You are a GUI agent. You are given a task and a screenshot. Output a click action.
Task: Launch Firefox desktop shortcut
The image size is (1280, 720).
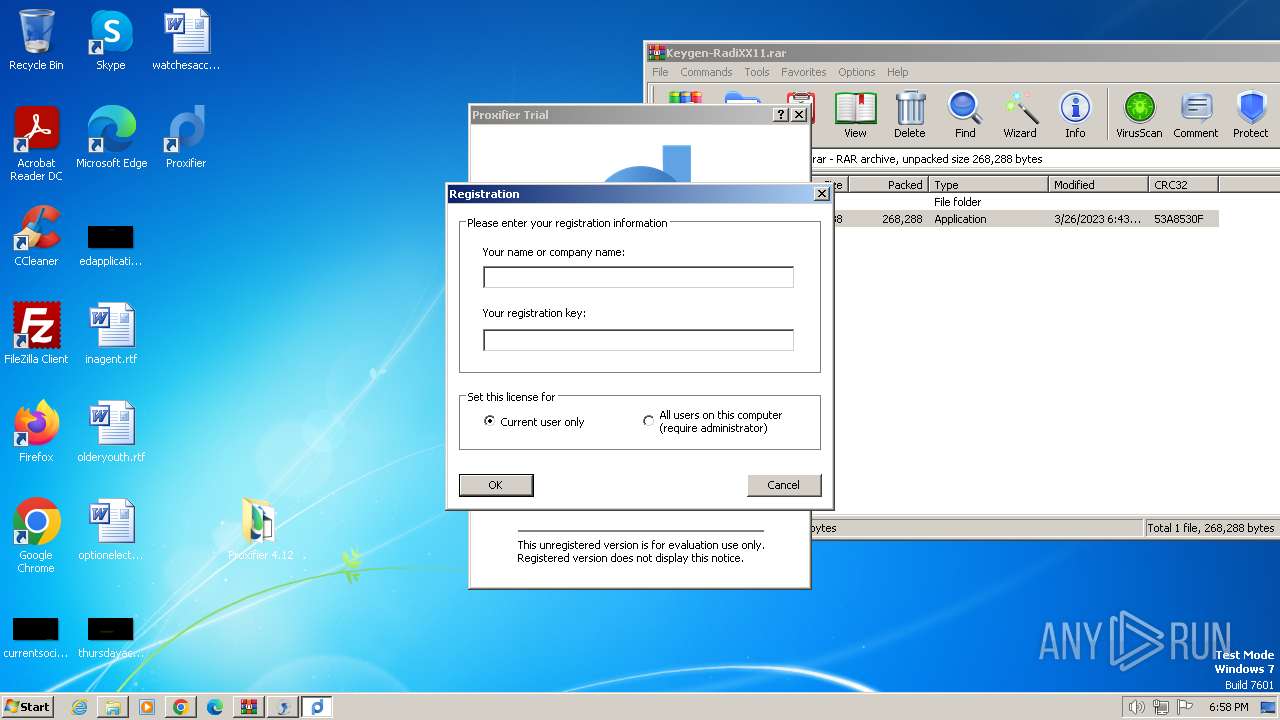tap(36, 432)
